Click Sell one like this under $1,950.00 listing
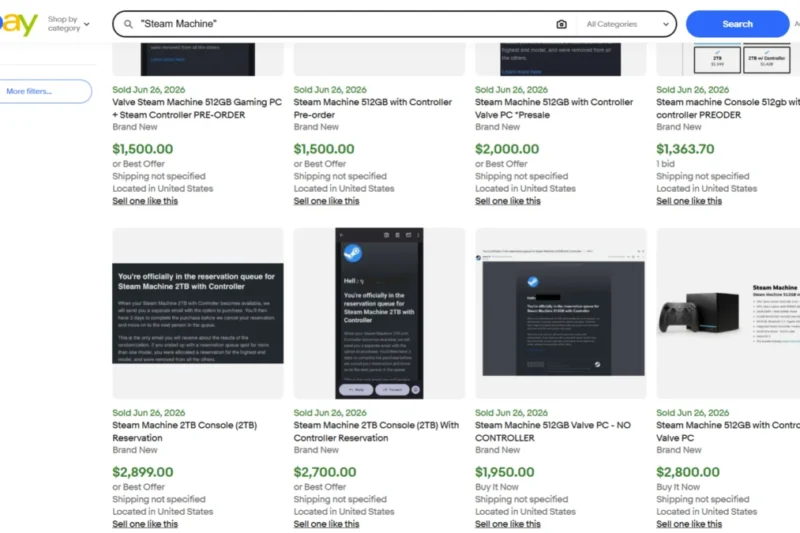Image resolution: width=800 pixels, height=533 pixels. pyautogui.click(x=508, y=524)
